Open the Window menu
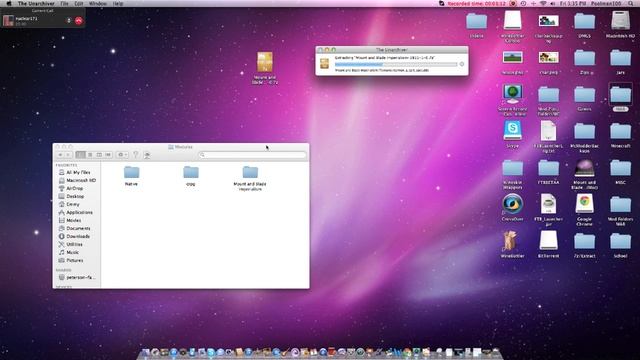The image size is (640, 360). pos(98,3)
